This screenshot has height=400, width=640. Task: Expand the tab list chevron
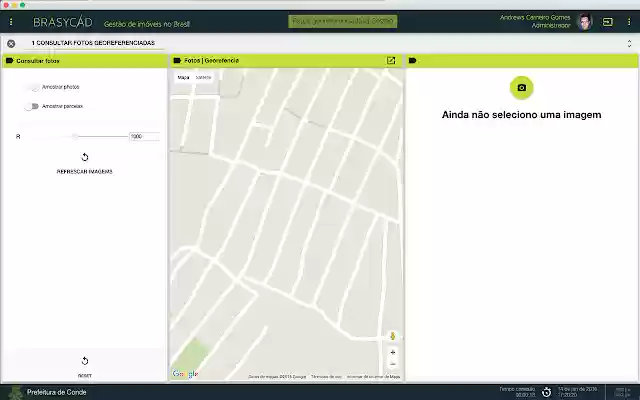629,43
